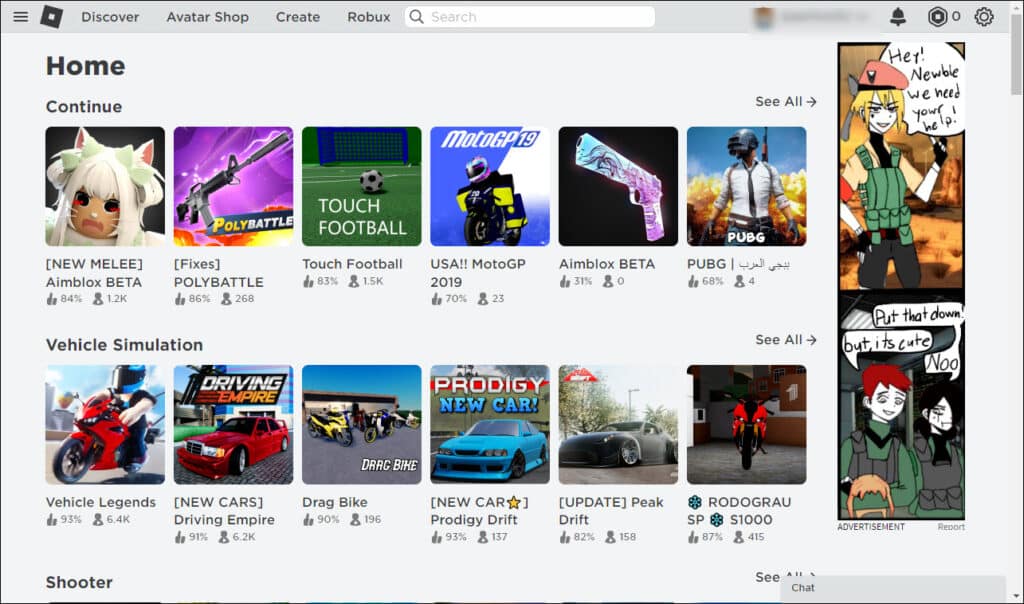Screen dimensions: 1024x604
Task: Open the hamburger navigation menu
Action: [x=21, y=16]
